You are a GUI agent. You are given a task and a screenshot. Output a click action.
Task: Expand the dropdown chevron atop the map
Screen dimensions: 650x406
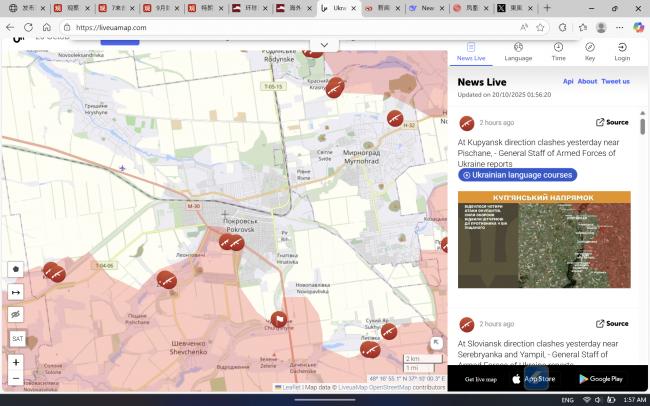coord(323,45)
